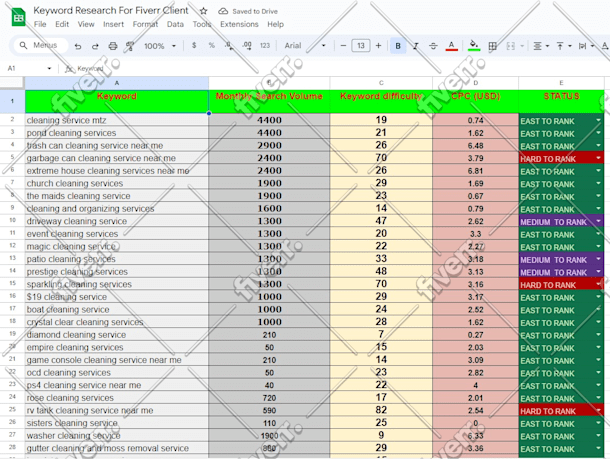Open the Format menu
Screen dimensions: 610x459
click(145, 24)
